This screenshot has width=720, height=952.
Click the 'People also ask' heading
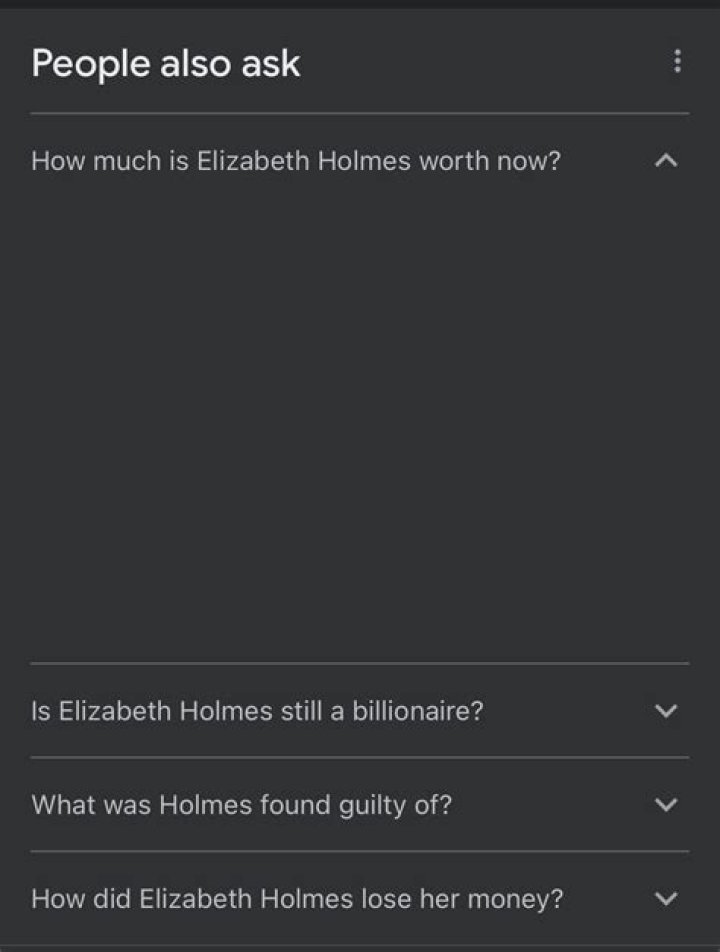click(164, 62)
